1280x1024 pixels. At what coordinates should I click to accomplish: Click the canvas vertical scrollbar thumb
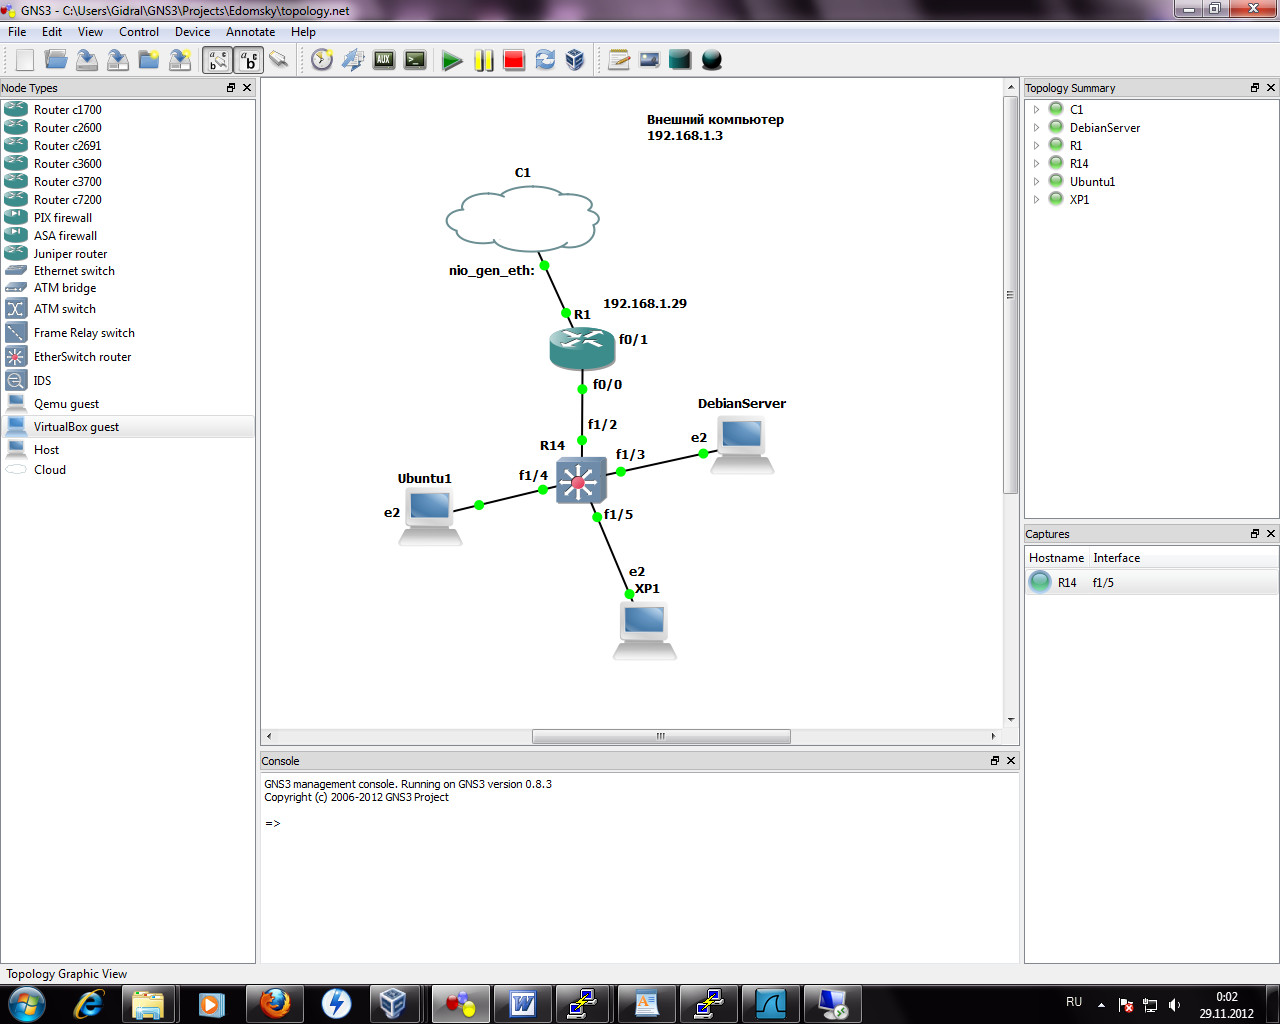[x=1010, y=295]
